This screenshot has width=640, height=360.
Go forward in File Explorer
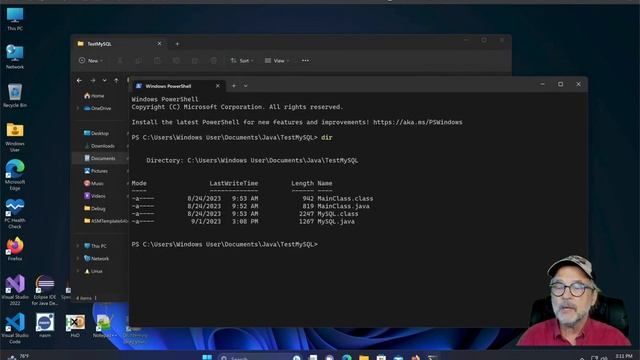(x=93, y=80)
